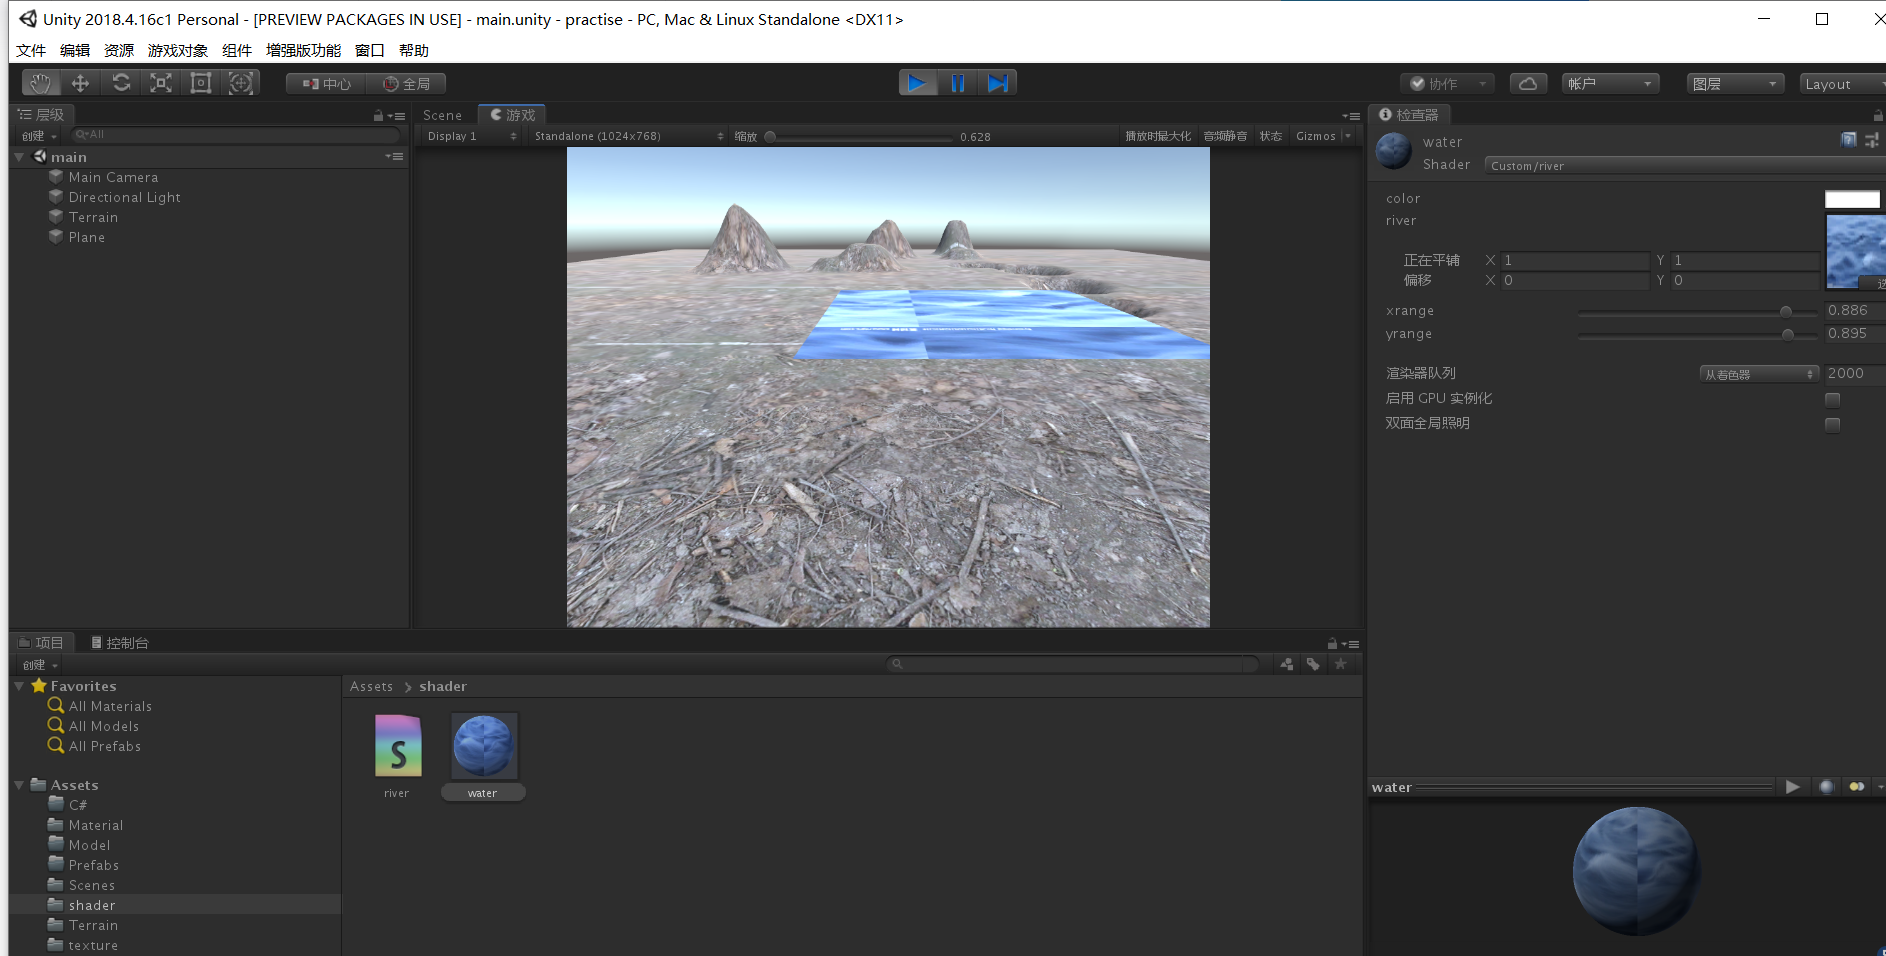Click the 中心 pivot button
Image resolution: width=1886 pixels, height=956 pixels.
[324, 83]
